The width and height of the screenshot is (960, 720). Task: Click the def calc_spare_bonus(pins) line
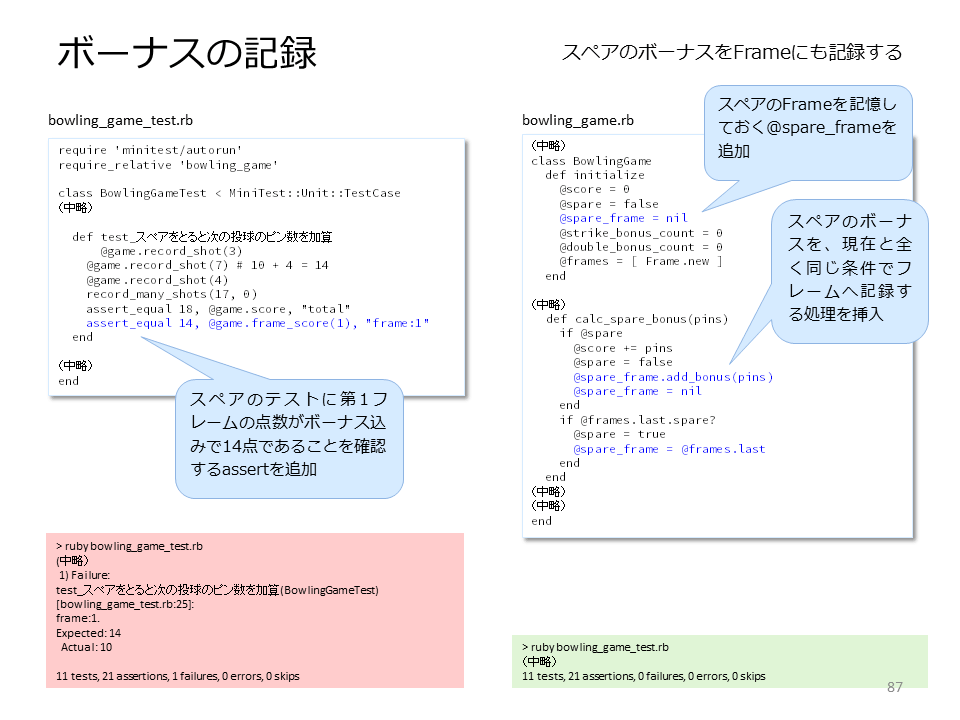[x=637, y=318]
